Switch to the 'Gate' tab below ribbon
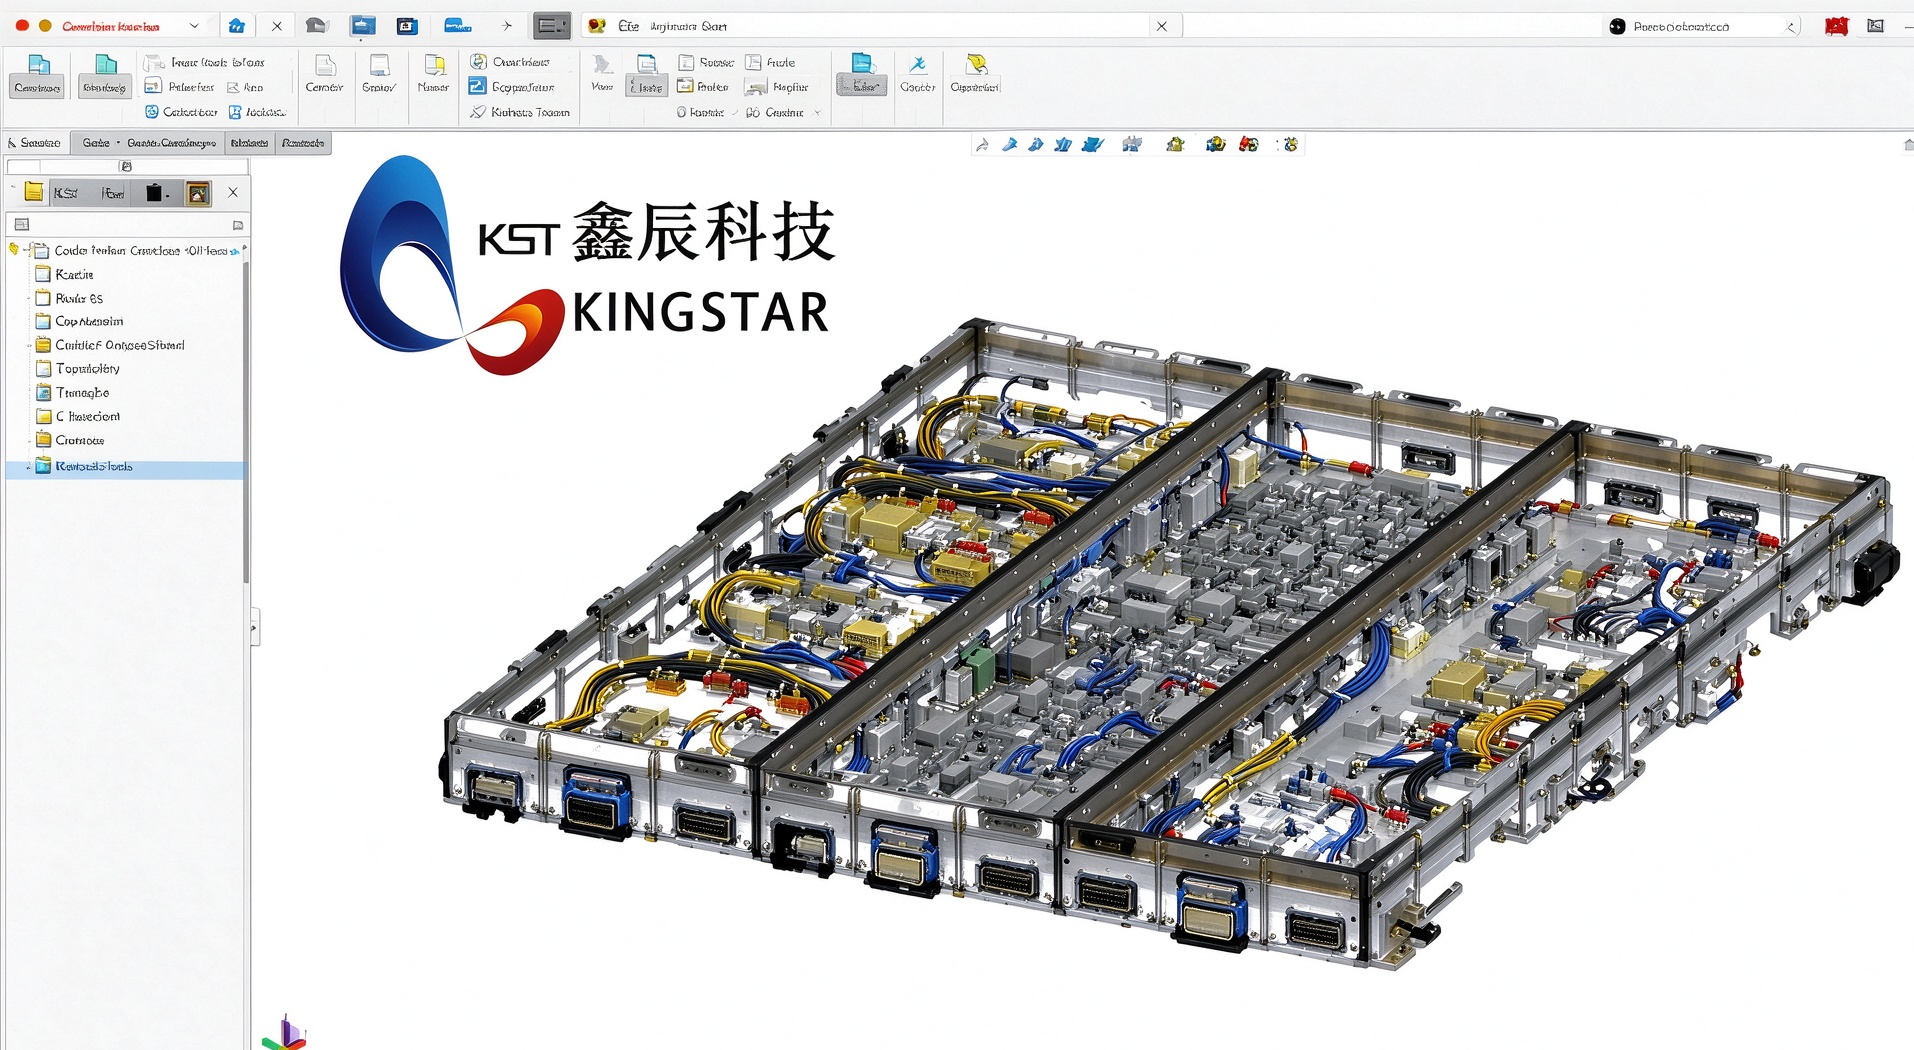This screenshot has width=1914, height=1050. [96, 143]
